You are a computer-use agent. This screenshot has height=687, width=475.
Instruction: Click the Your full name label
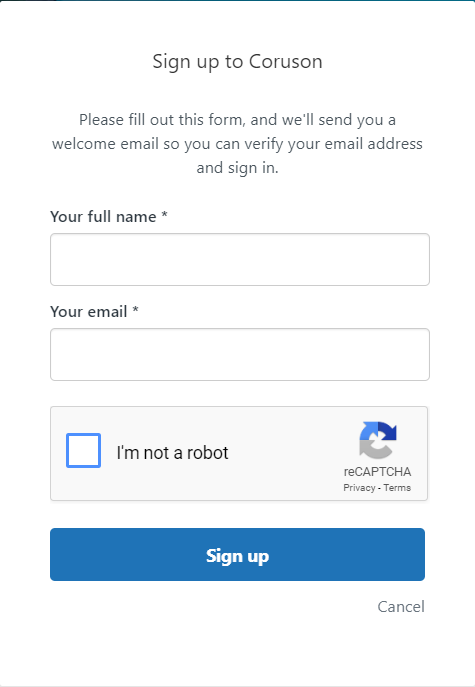pos(103,216)
